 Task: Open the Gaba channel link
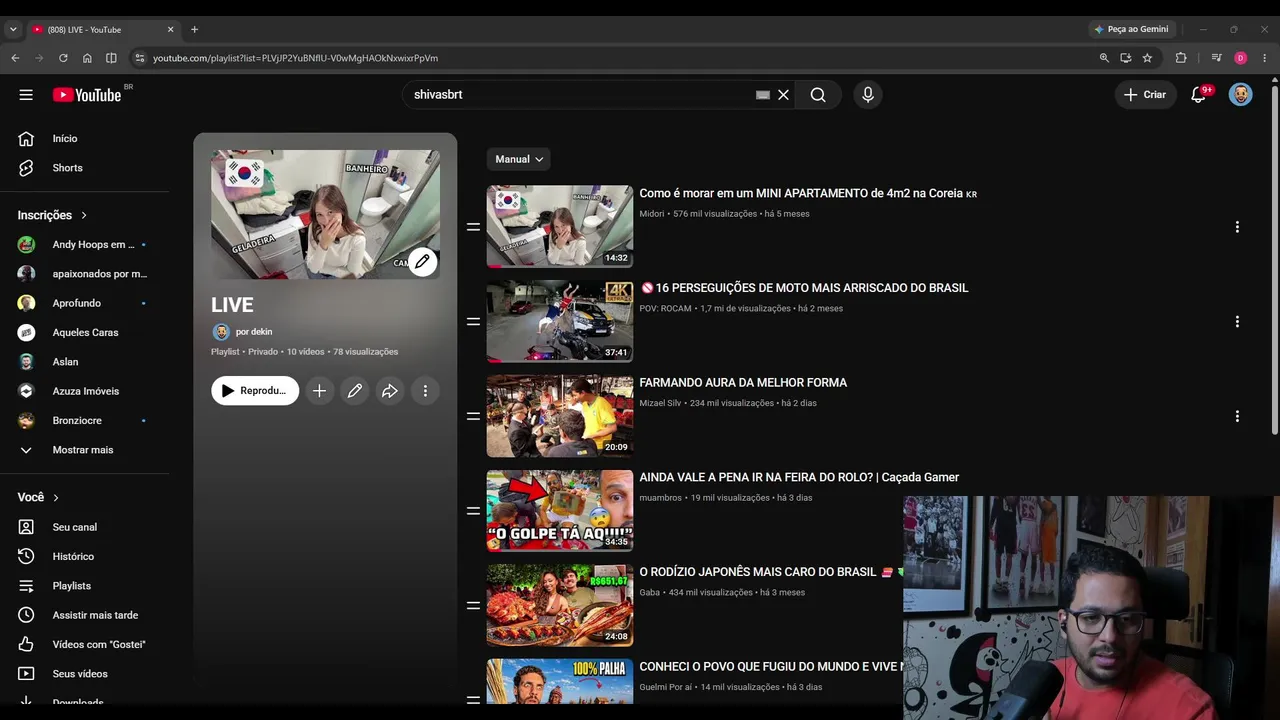pos(650,593)
